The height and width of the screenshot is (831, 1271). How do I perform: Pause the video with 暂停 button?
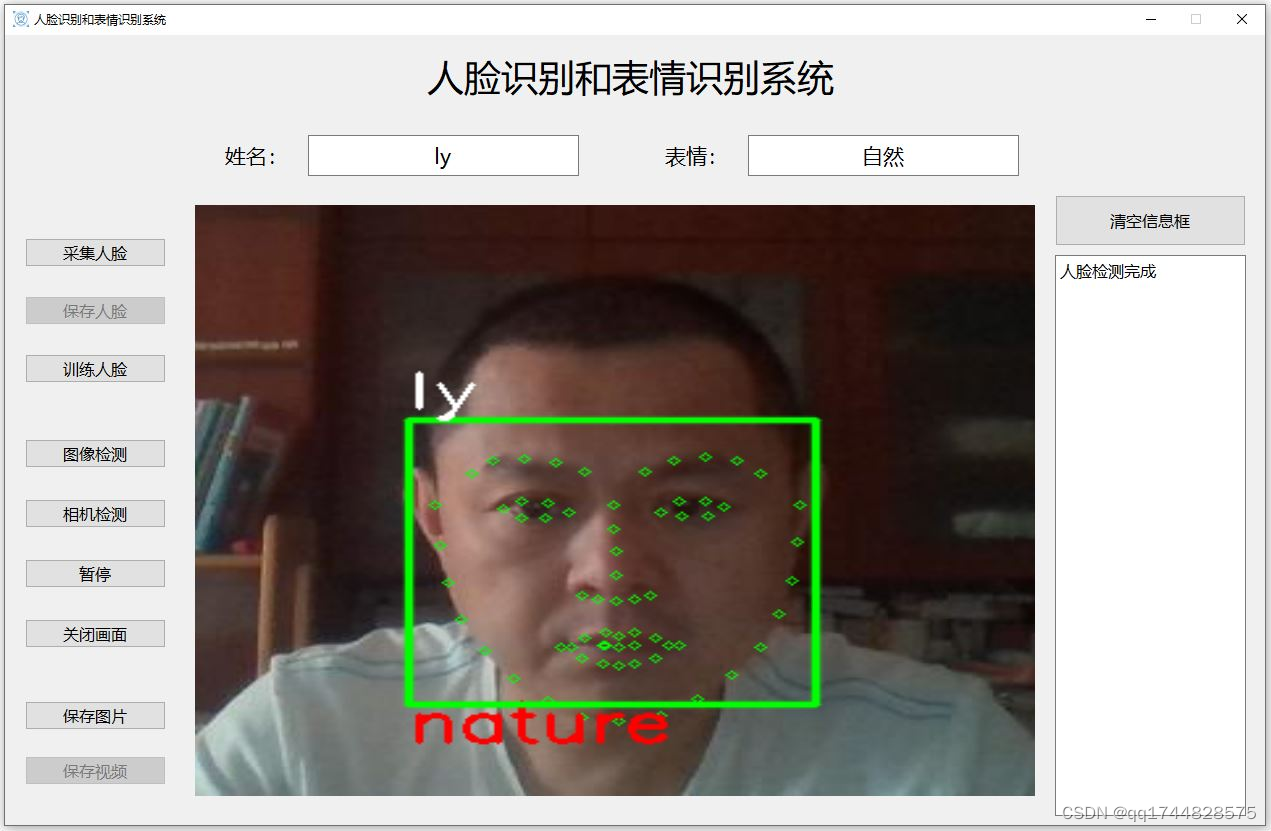tap(95, 573)
